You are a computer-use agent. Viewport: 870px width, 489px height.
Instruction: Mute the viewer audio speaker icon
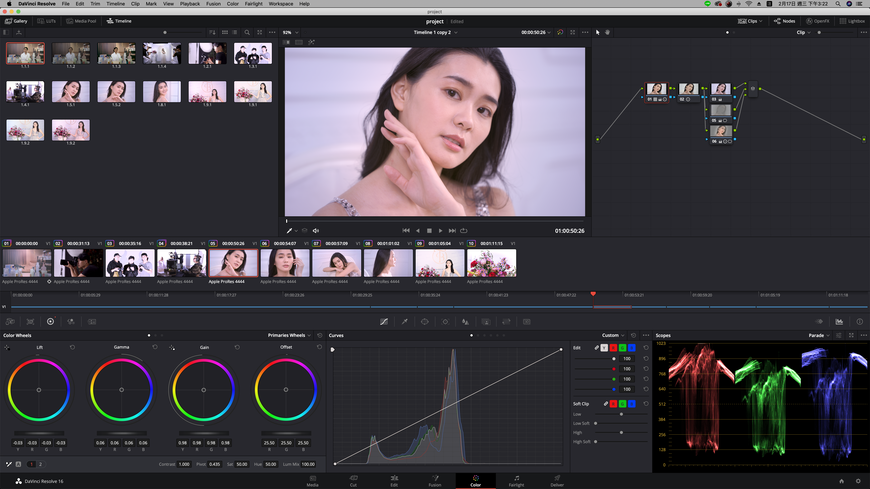click(x=316, y=231)
